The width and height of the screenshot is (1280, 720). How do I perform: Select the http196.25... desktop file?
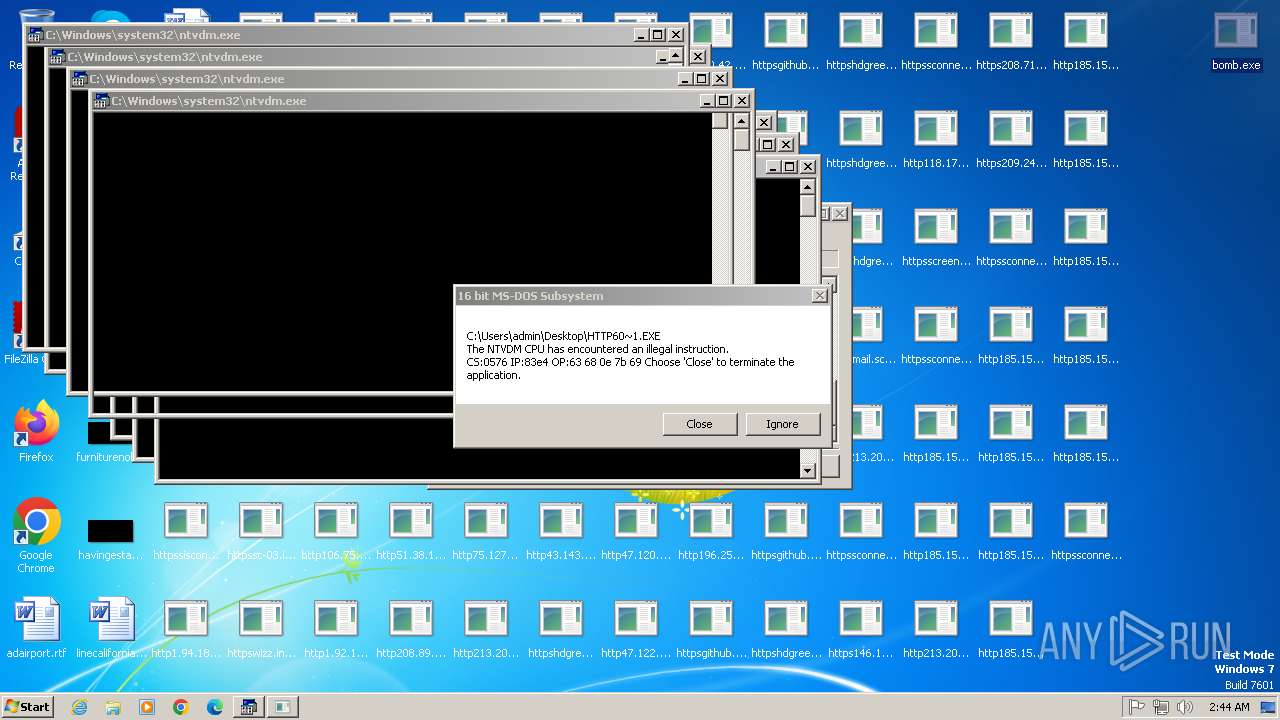coord(711,532)
